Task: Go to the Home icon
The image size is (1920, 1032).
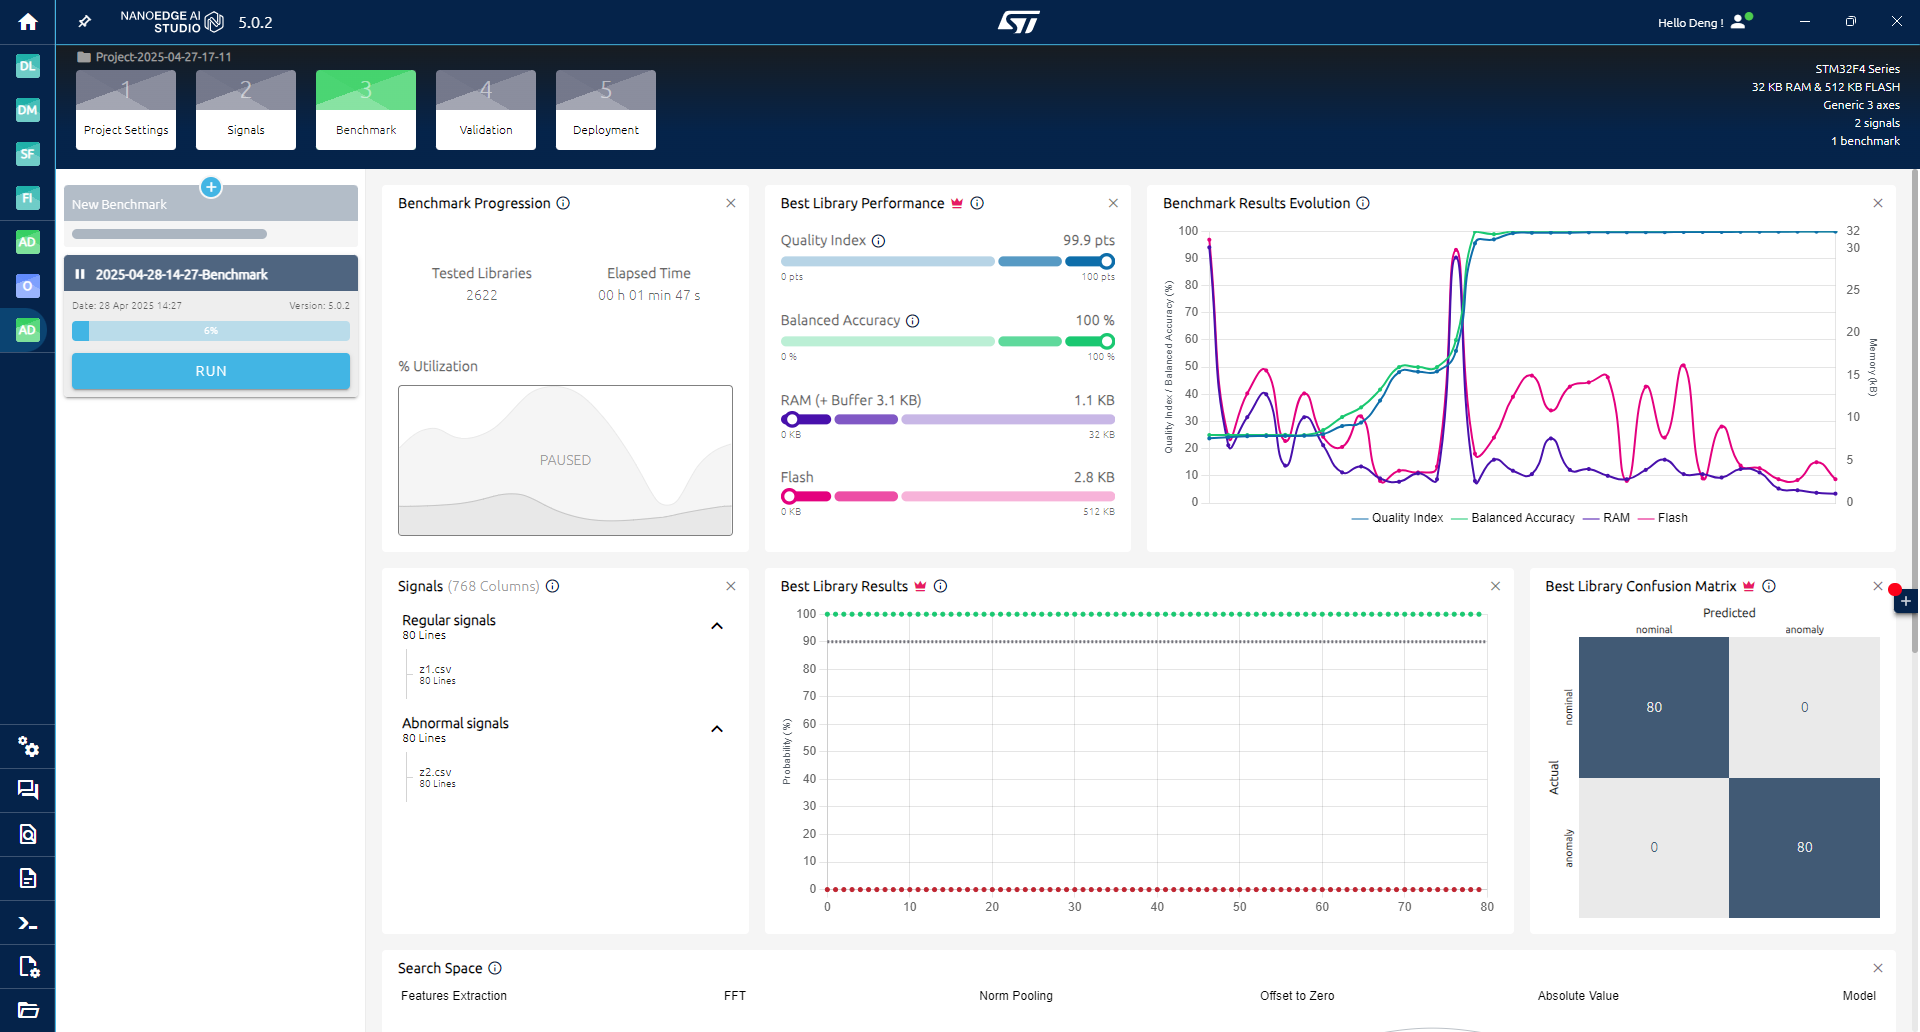Action: pyautogui.click(x=27, y=21)
